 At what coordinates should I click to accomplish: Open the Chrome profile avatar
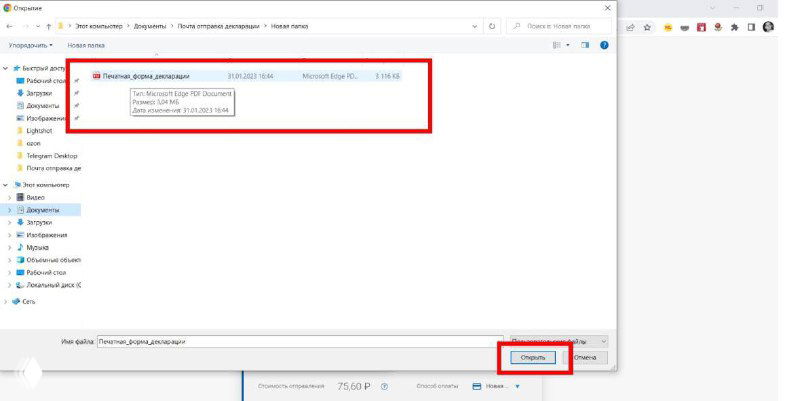(x=768, y=27)
